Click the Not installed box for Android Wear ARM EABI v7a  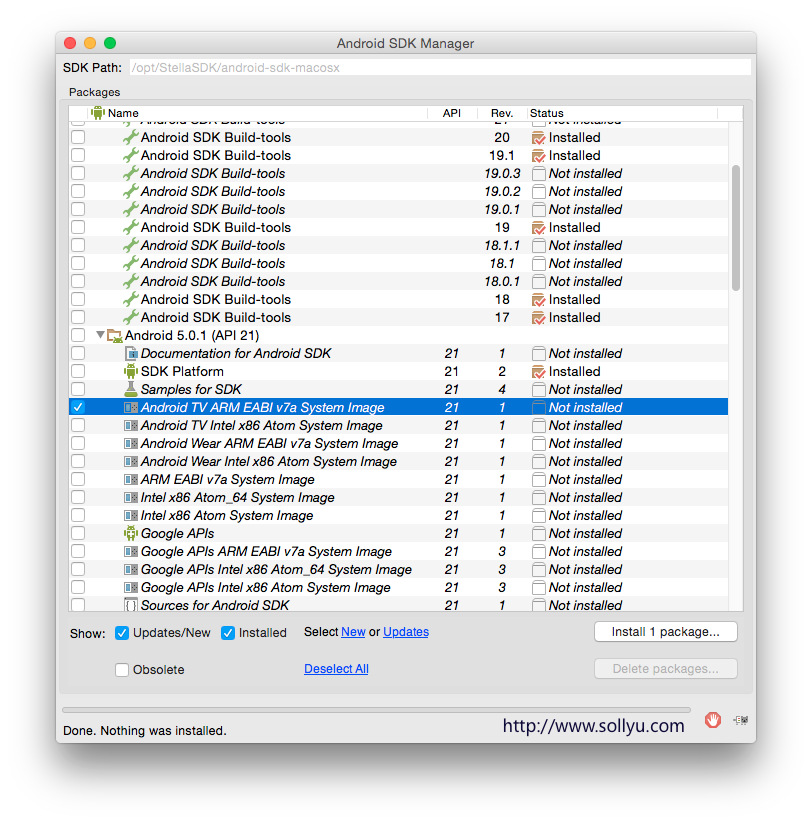coord(538,444)
